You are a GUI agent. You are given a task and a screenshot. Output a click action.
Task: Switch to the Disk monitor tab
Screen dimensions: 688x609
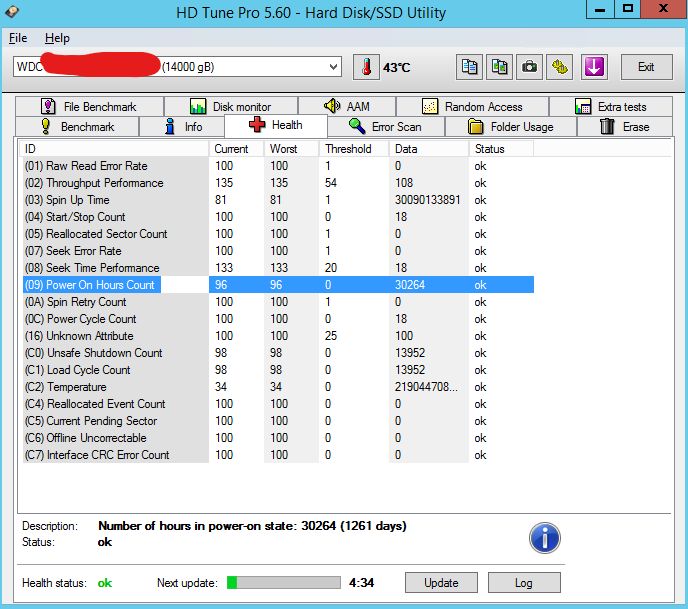pyautogui.click(x=231, y=107)
